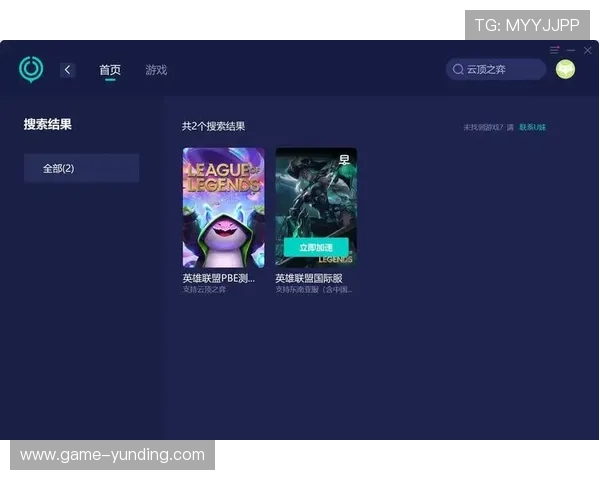Select the 英雄联盟PBE测... title
Image resolution: width=600 pixels, height=480 pixels.
click(x=218, y=278)
